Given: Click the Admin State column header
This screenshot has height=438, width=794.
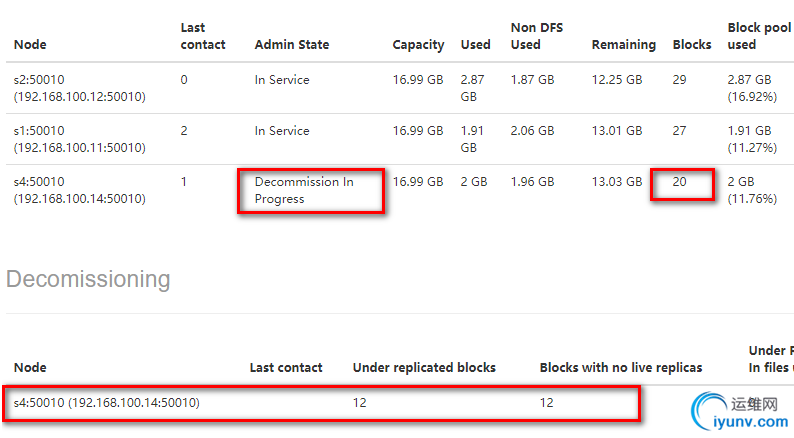Looking at the screenshot, I should pyautogui.click(x=291, y=44).
